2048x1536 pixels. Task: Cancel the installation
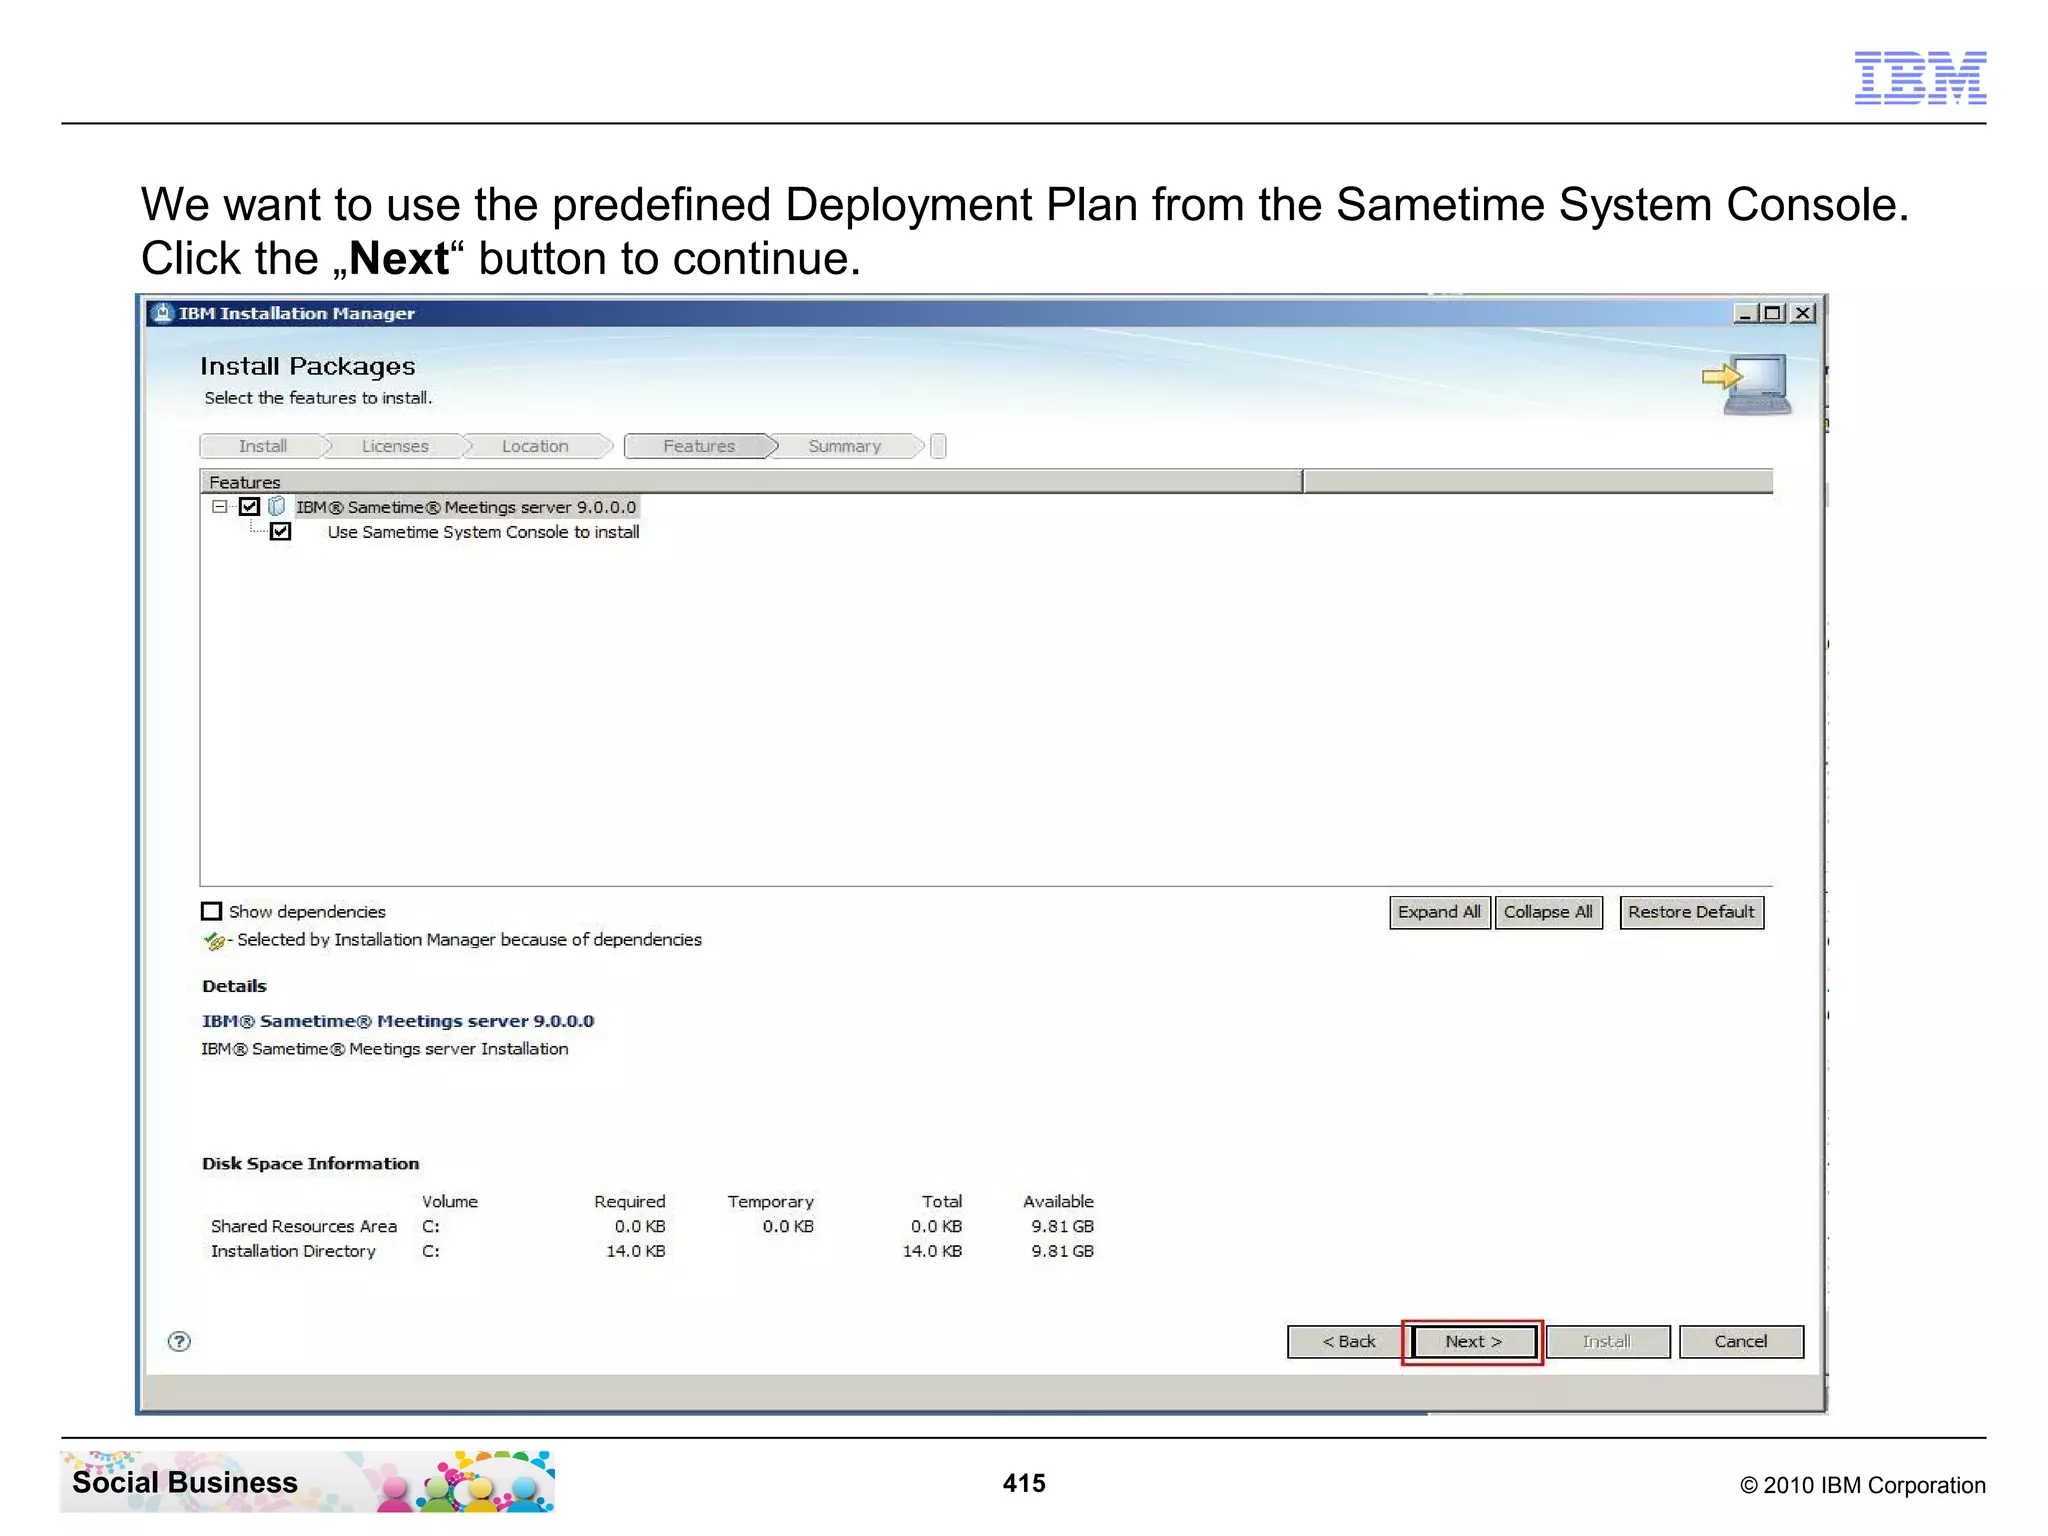(x=1741, y=1342)
